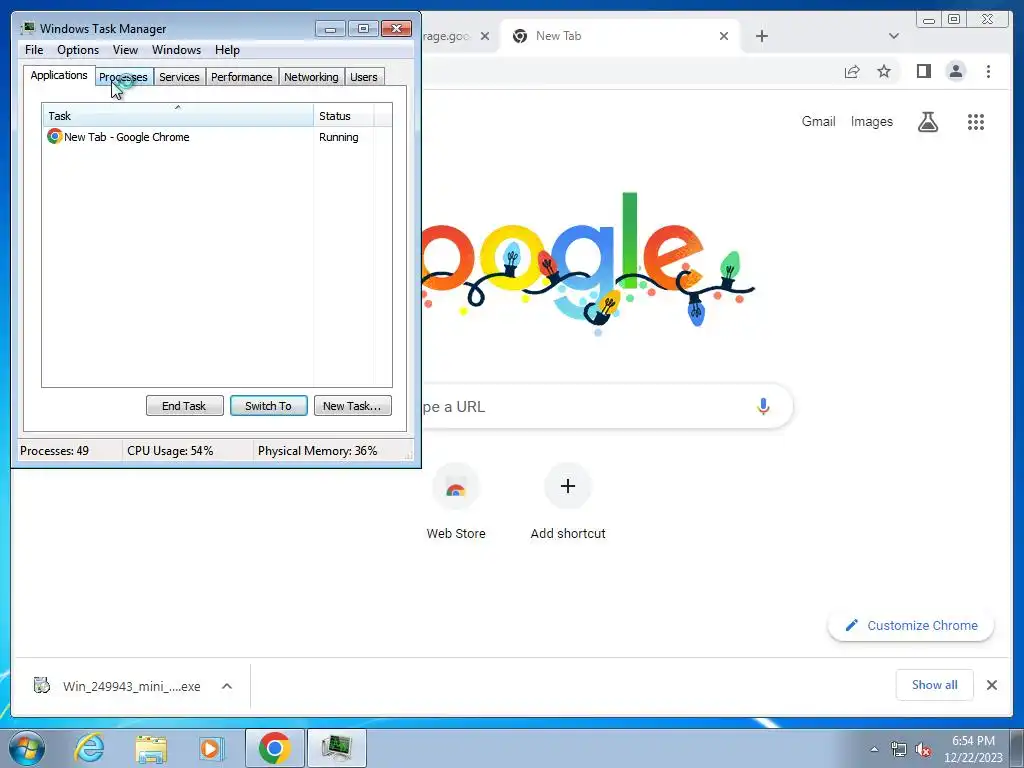Image resolution: width=1024 pixels, height=768 pixels.
Task: Click the network tray icon
Action: pyautogui.click(x=899, y=750)
